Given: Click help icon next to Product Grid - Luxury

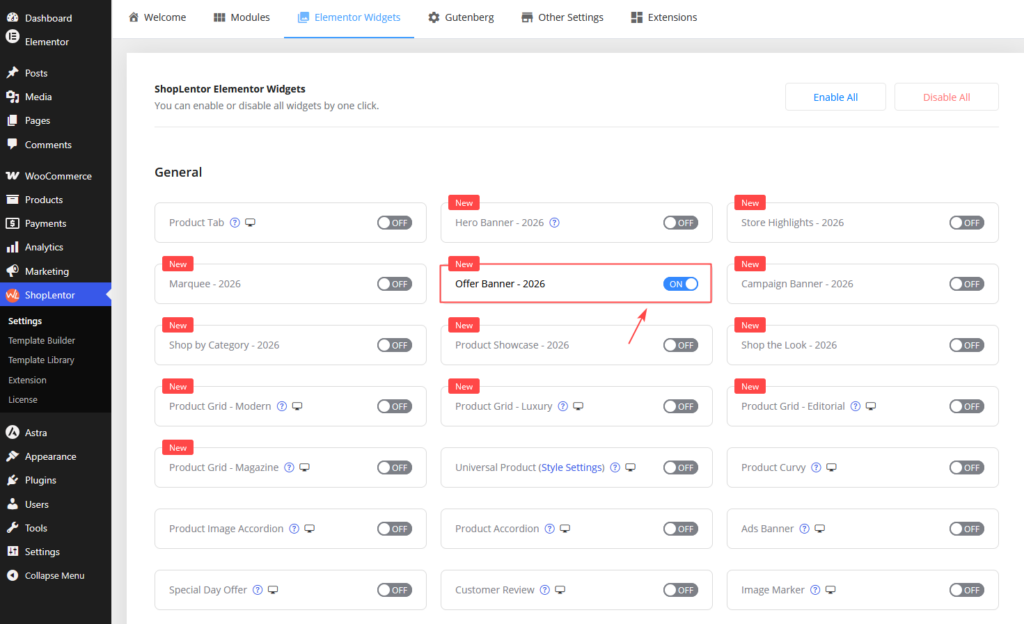Looking at the screenshot, I should pos(563,406).
